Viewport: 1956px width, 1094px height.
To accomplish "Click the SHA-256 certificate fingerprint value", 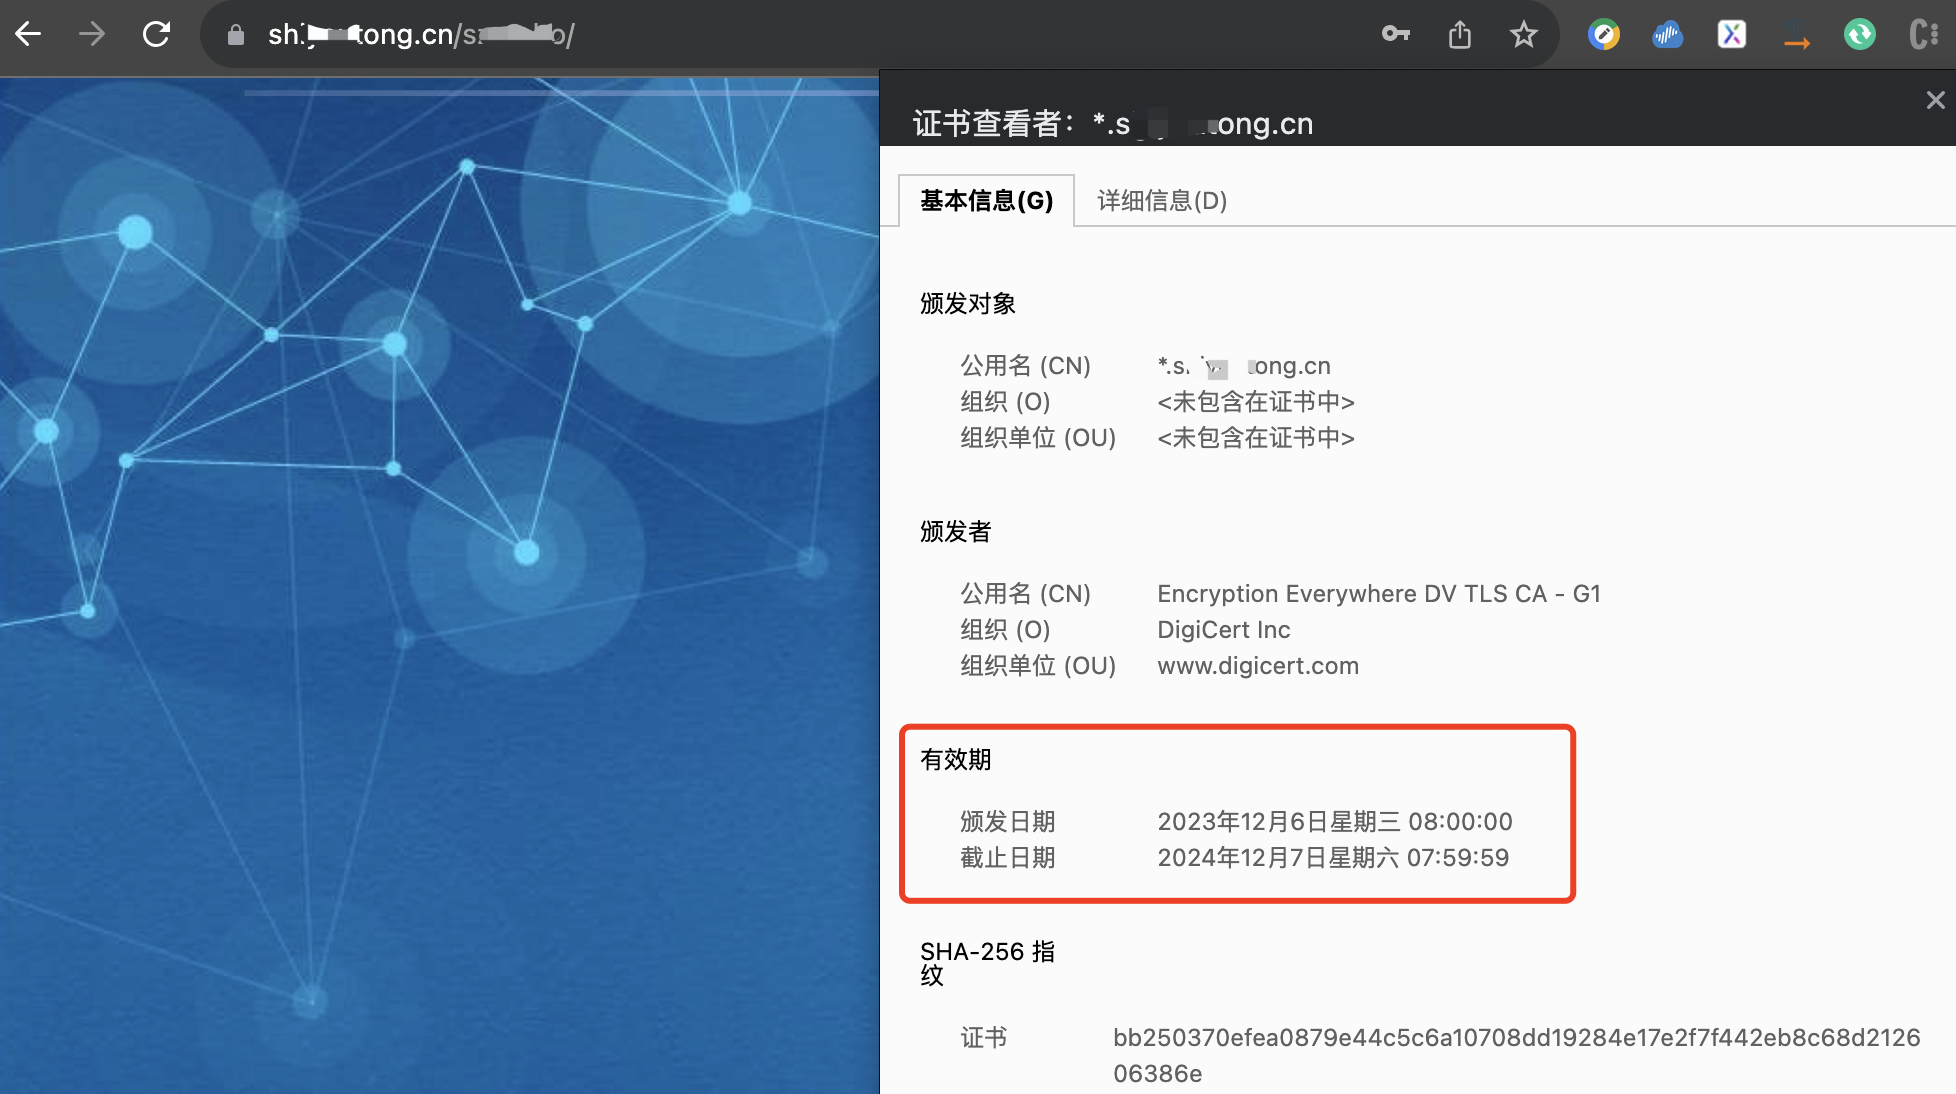I will [1515, 1038].
